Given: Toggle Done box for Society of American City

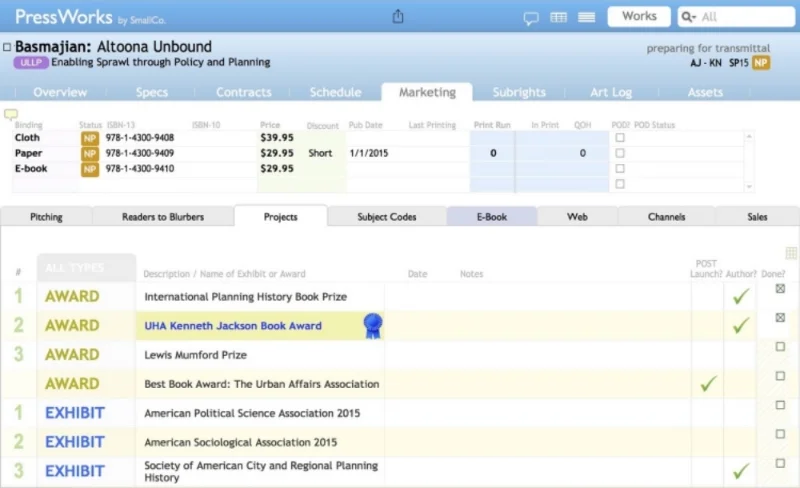Looking at the screenshot, I should (x=780, y=463).
